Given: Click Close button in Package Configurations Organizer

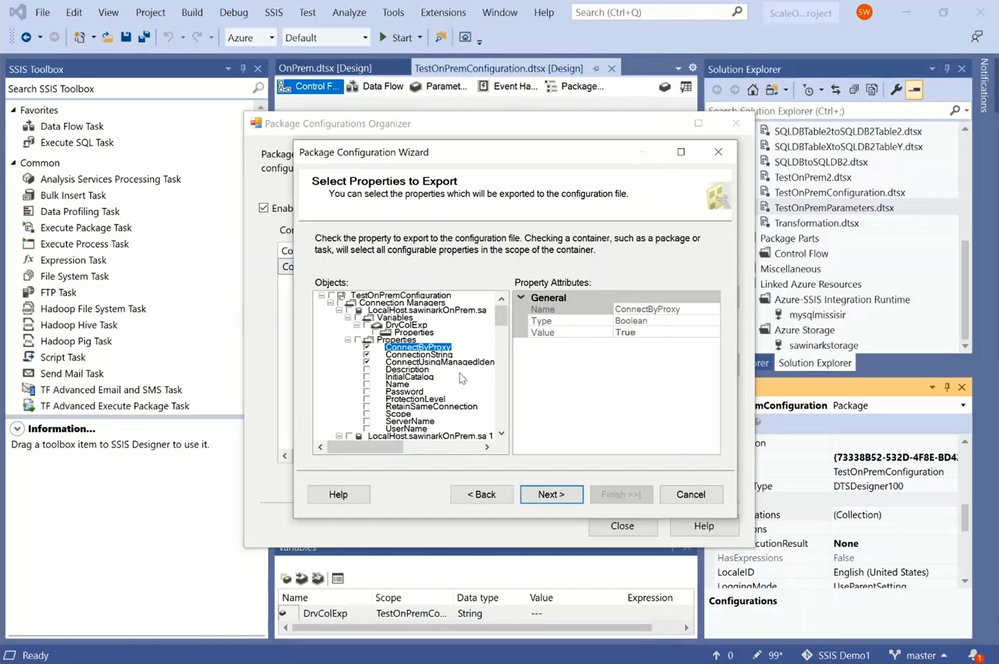Looking at the screenshot, I should [622, 526].
